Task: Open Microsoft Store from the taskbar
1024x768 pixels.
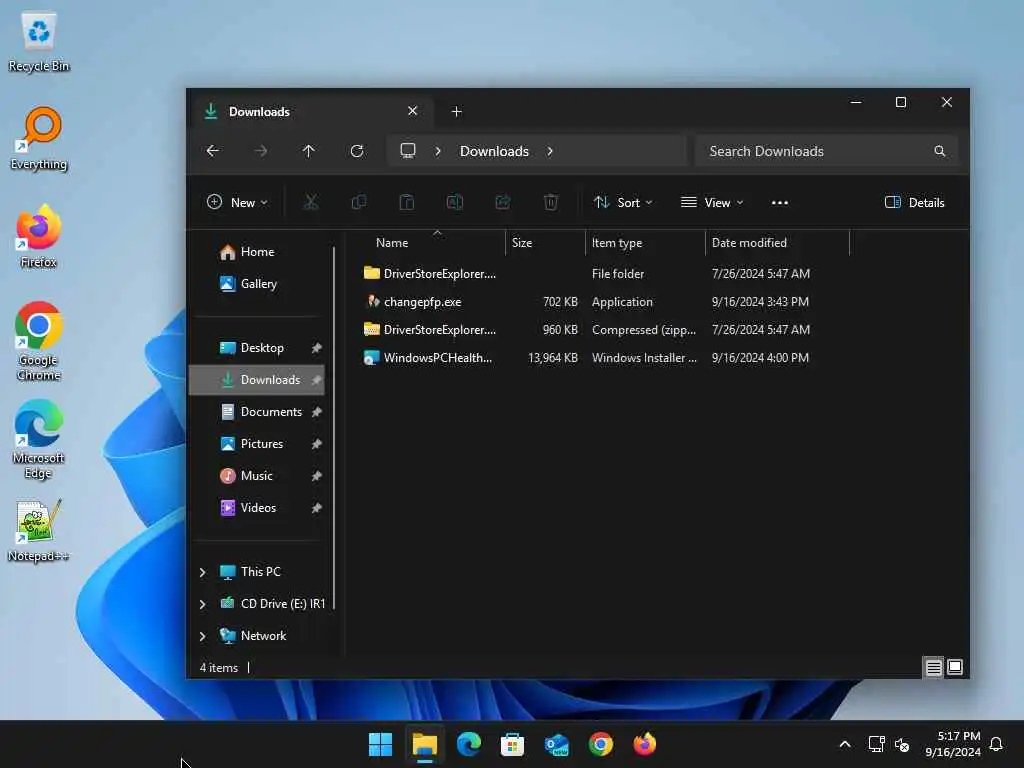Action: (x=513, y=744)
